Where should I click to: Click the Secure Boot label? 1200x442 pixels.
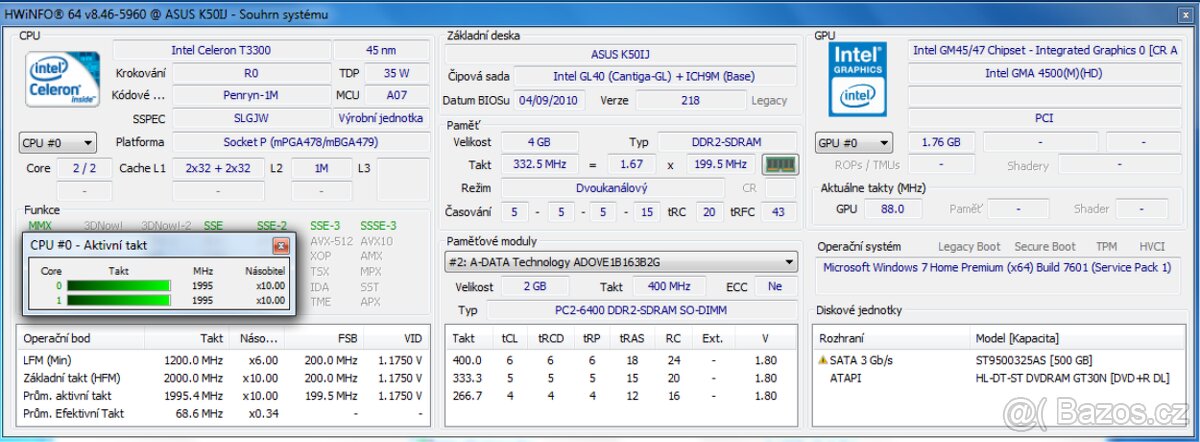1045,247
